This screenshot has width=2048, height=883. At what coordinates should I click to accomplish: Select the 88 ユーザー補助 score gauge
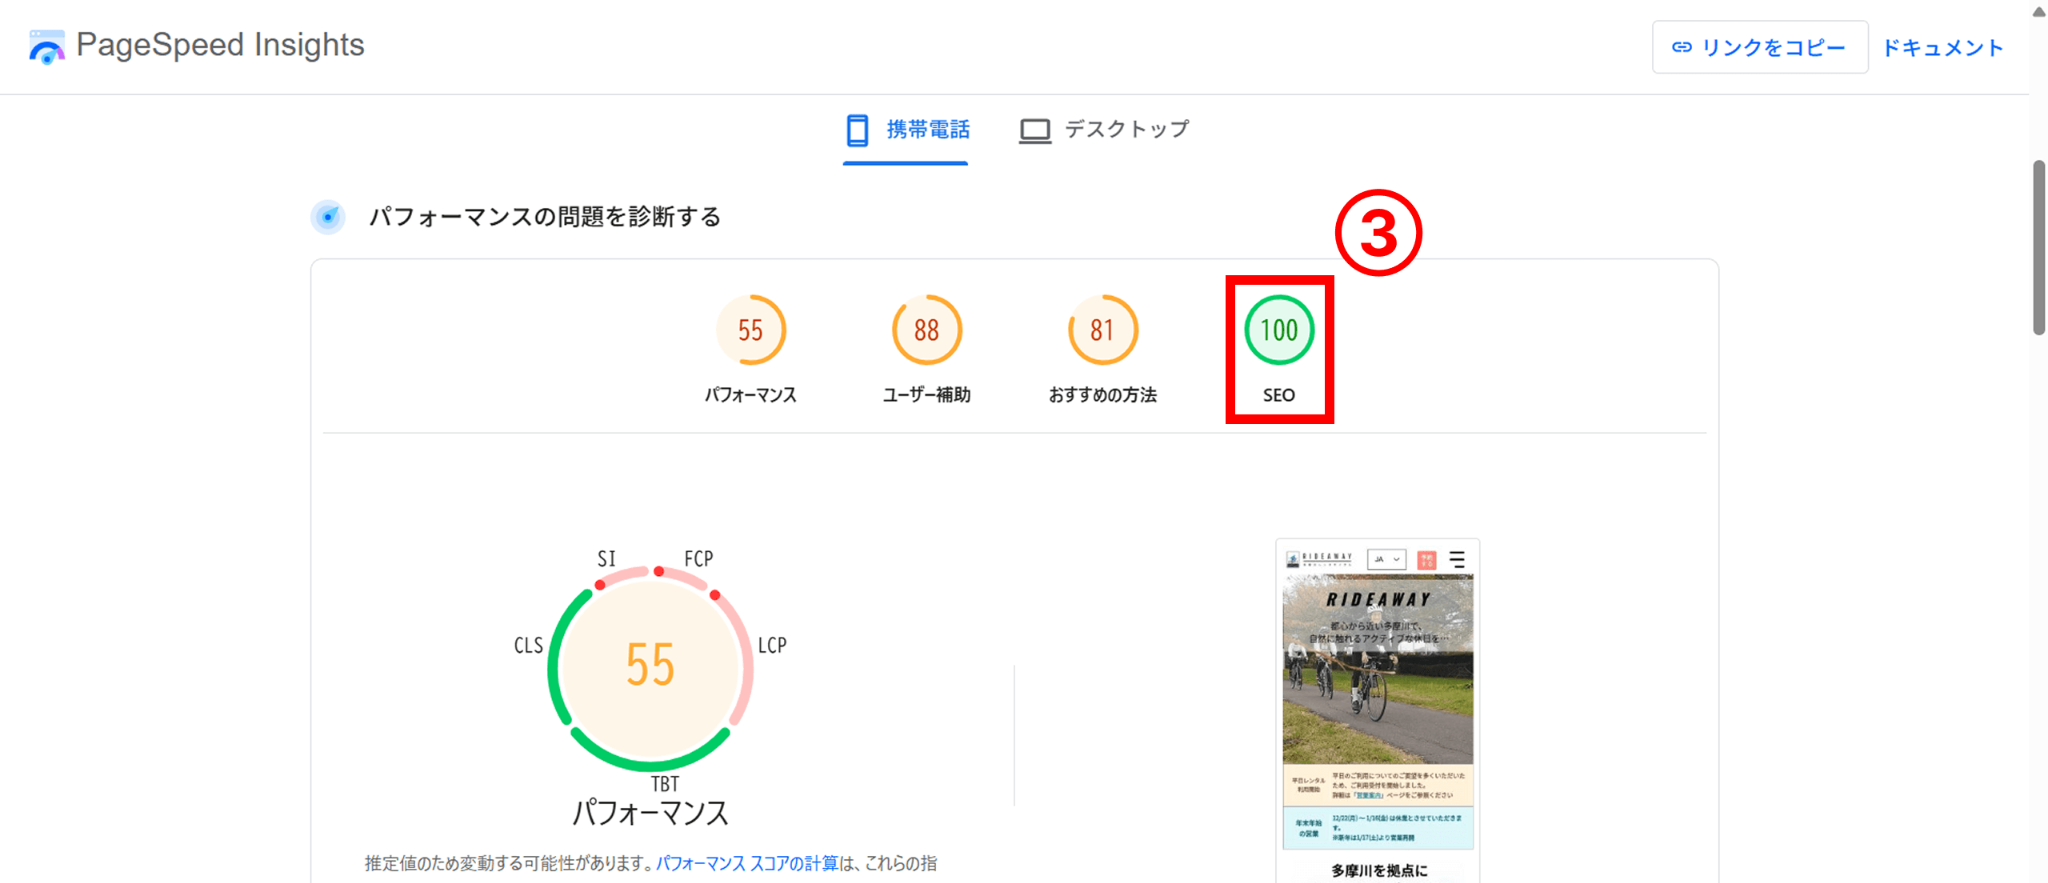926,330
